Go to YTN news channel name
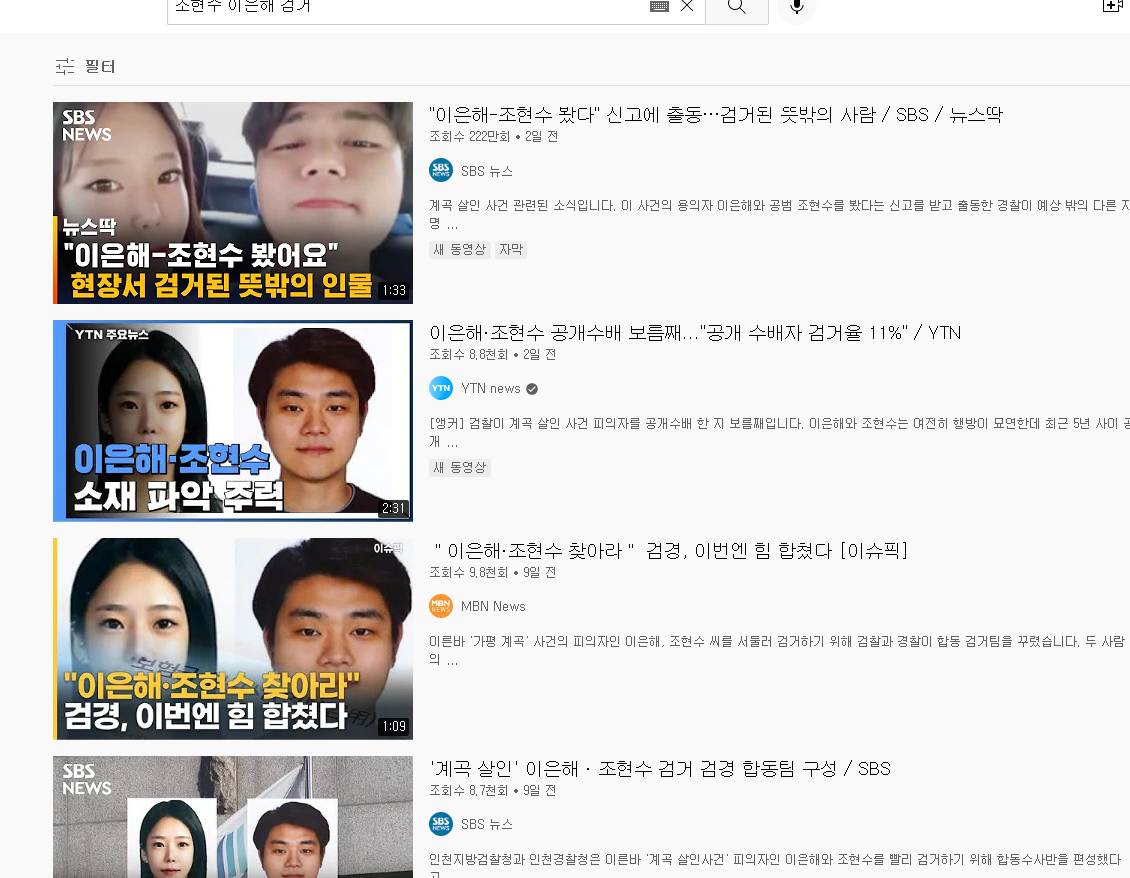Image resolution: width=1130 pixels, height=878 pixels. point(491,389)
